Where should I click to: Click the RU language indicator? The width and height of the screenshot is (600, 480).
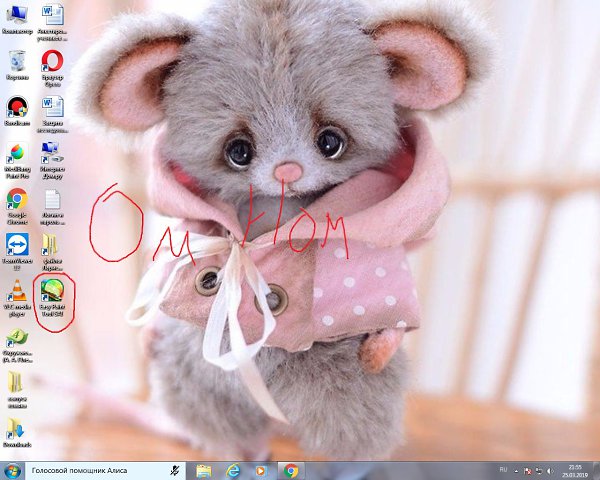pyautogui.click(x=503, y=470)
